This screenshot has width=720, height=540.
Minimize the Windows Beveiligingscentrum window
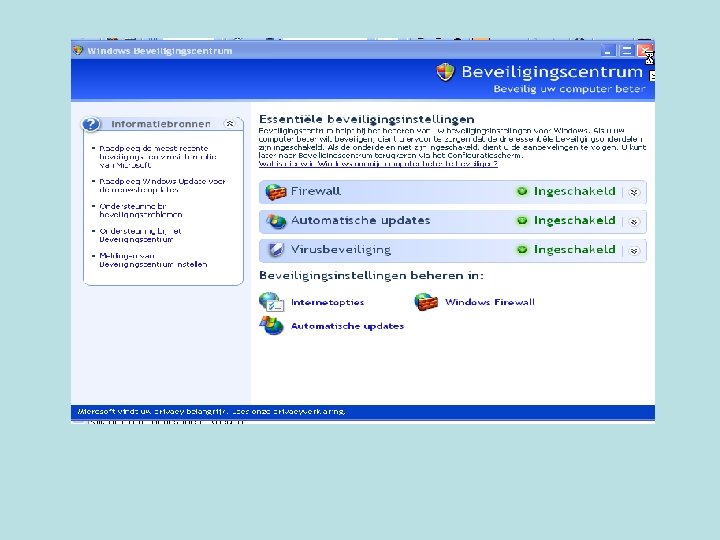608,51
